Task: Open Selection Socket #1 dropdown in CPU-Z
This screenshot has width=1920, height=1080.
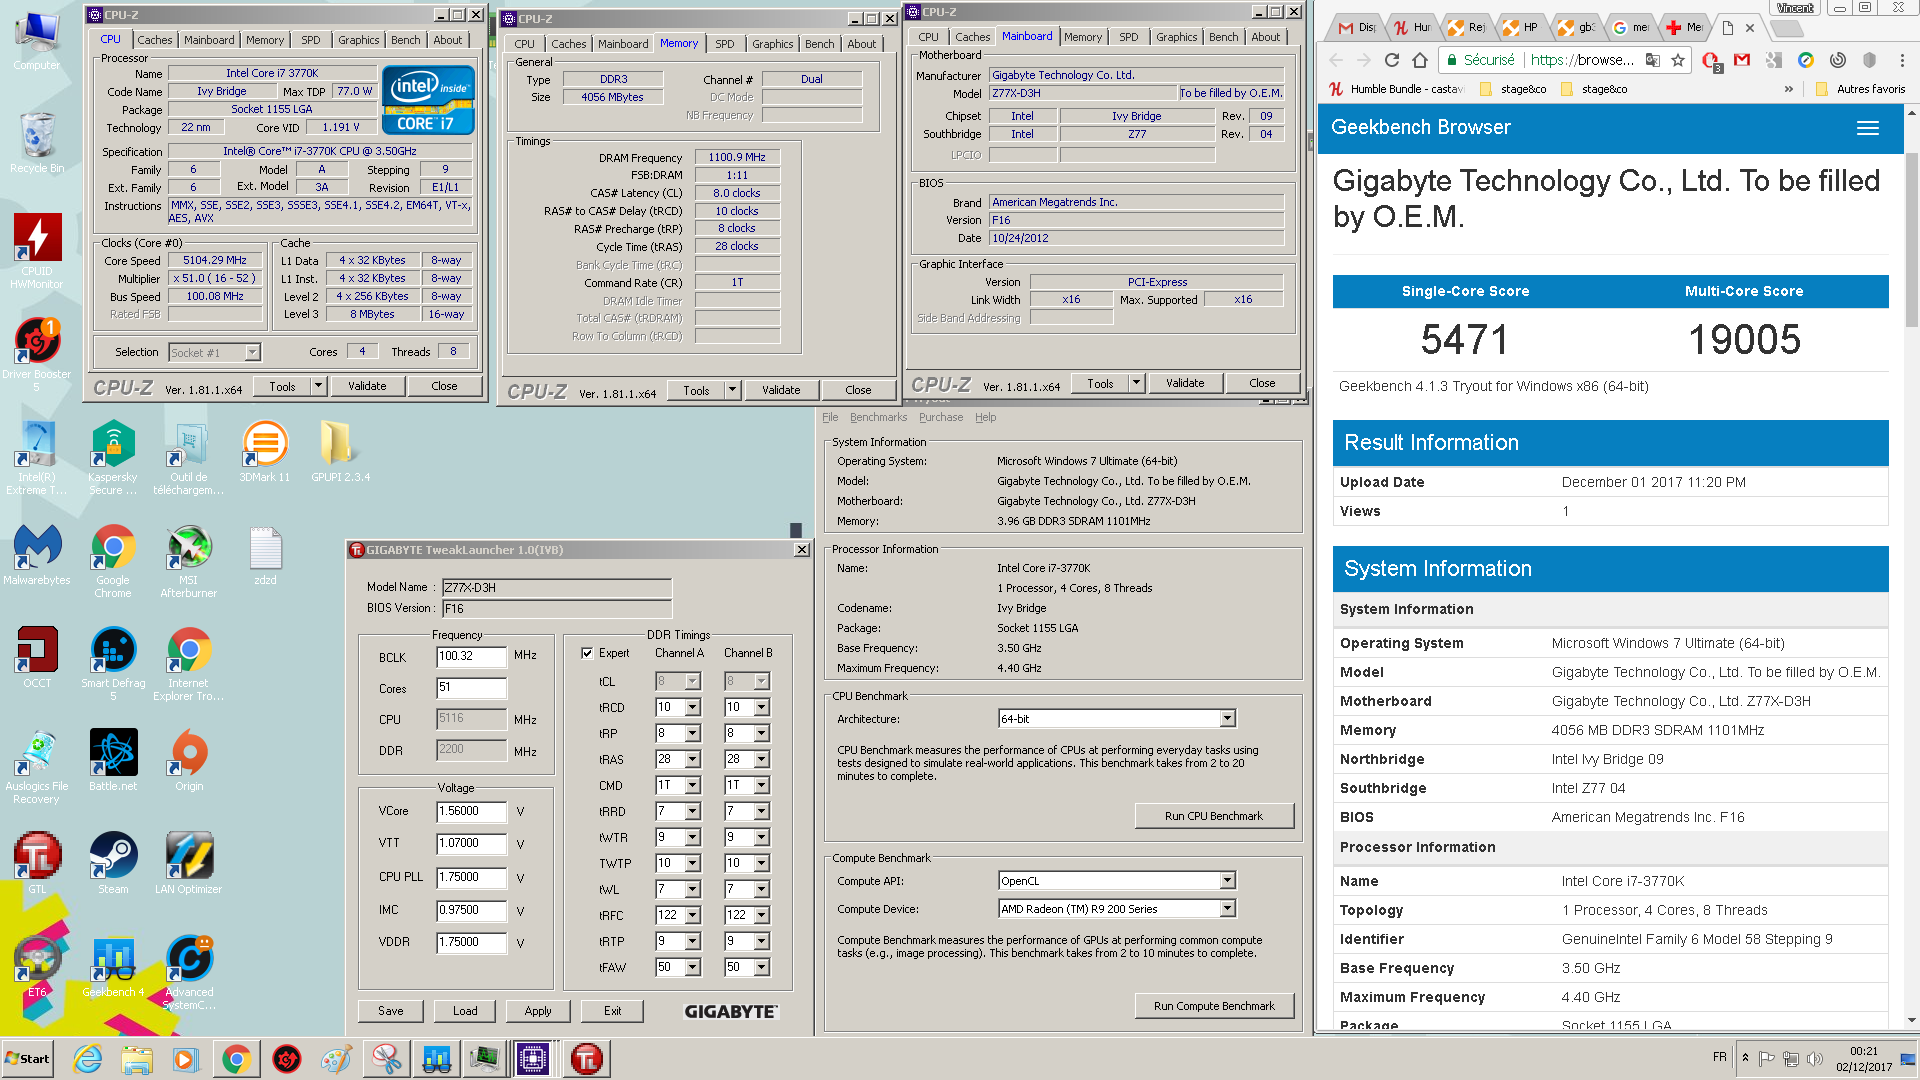Action: point(252,352)
